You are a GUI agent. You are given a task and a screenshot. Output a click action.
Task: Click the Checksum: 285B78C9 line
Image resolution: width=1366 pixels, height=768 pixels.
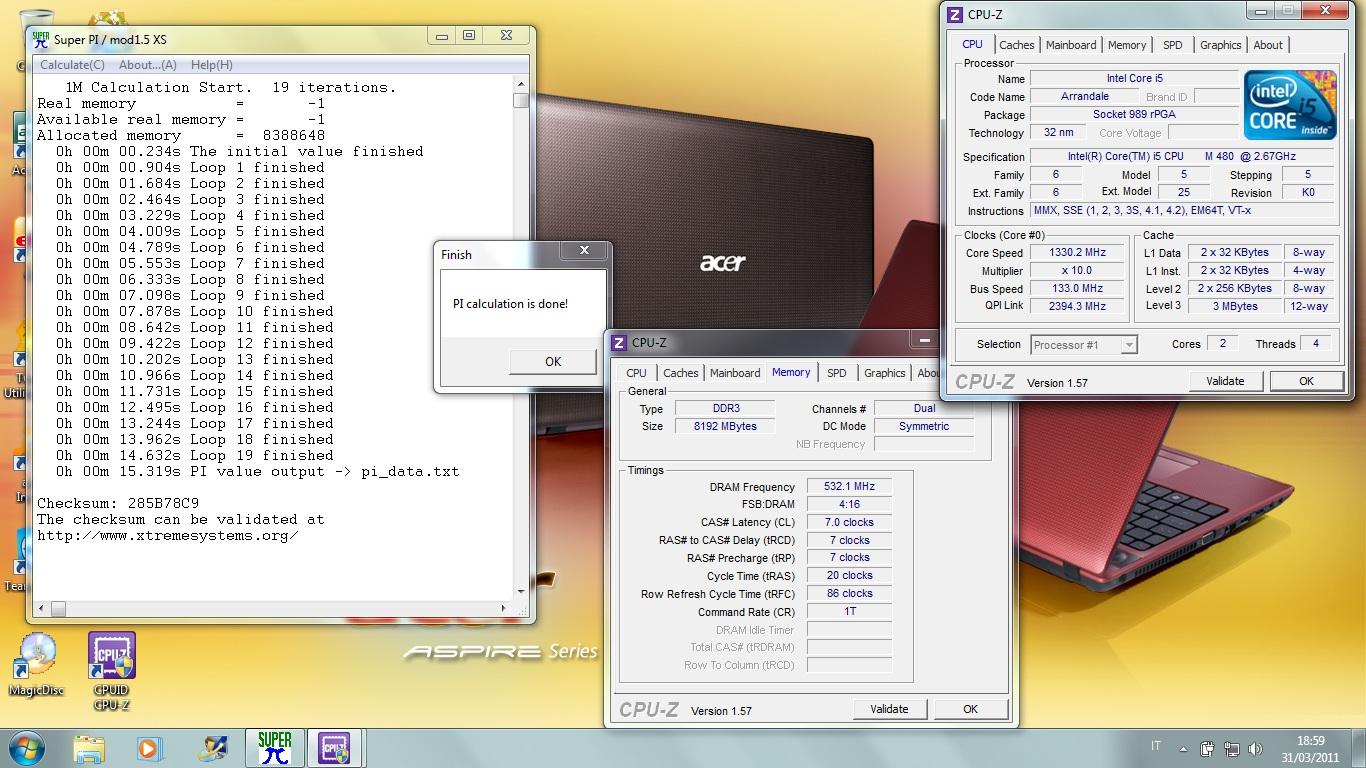point(118,503)
